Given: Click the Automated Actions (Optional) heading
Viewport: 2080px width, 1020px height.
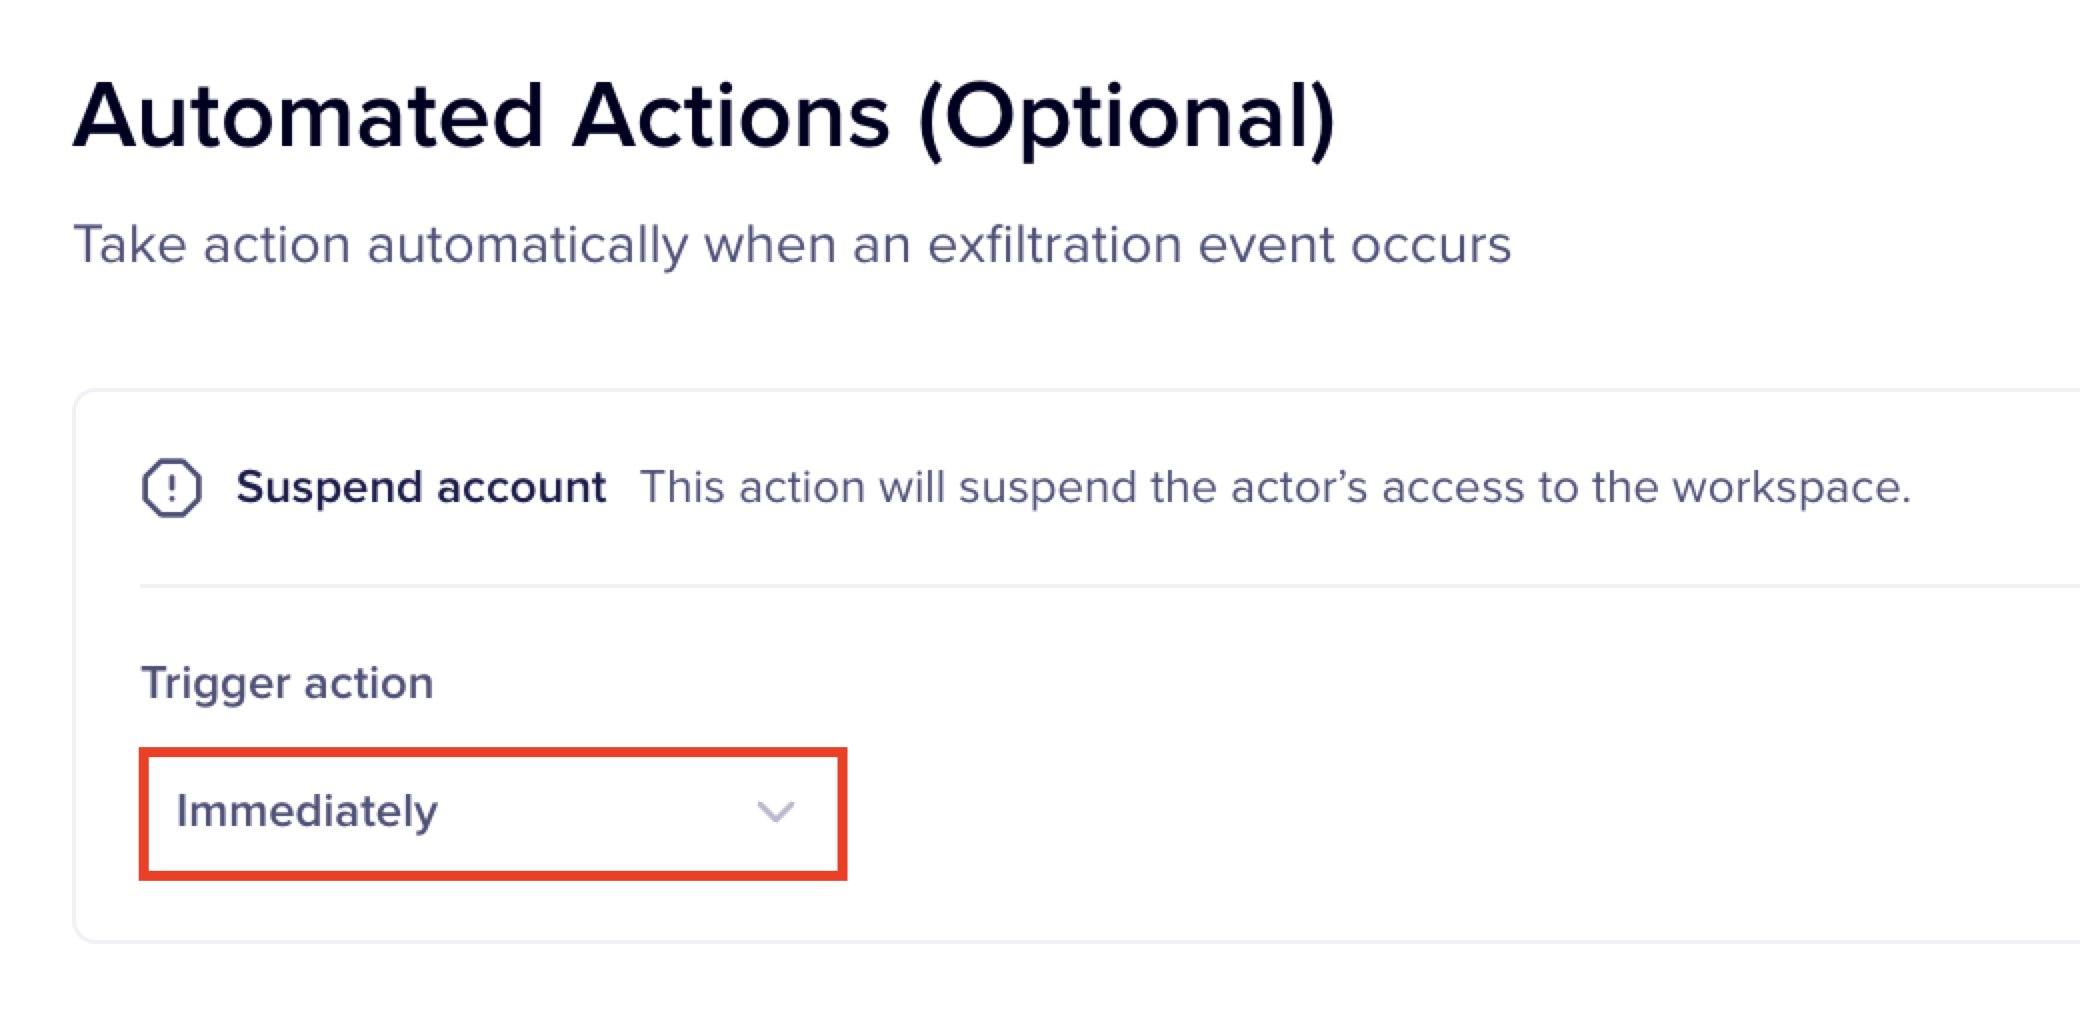Looking at the screenshot, I should click(x=704, y=118).
